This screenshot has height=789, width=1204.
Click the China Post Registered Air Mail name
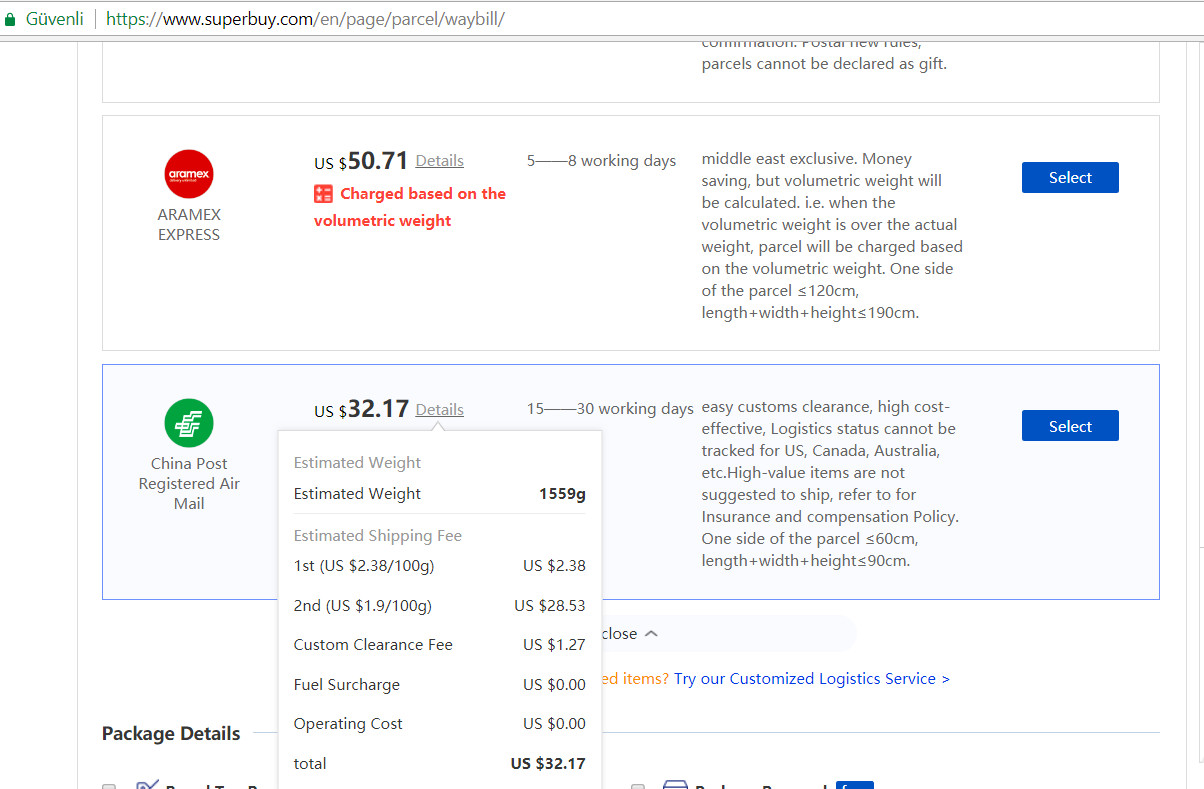coord(189,483)
